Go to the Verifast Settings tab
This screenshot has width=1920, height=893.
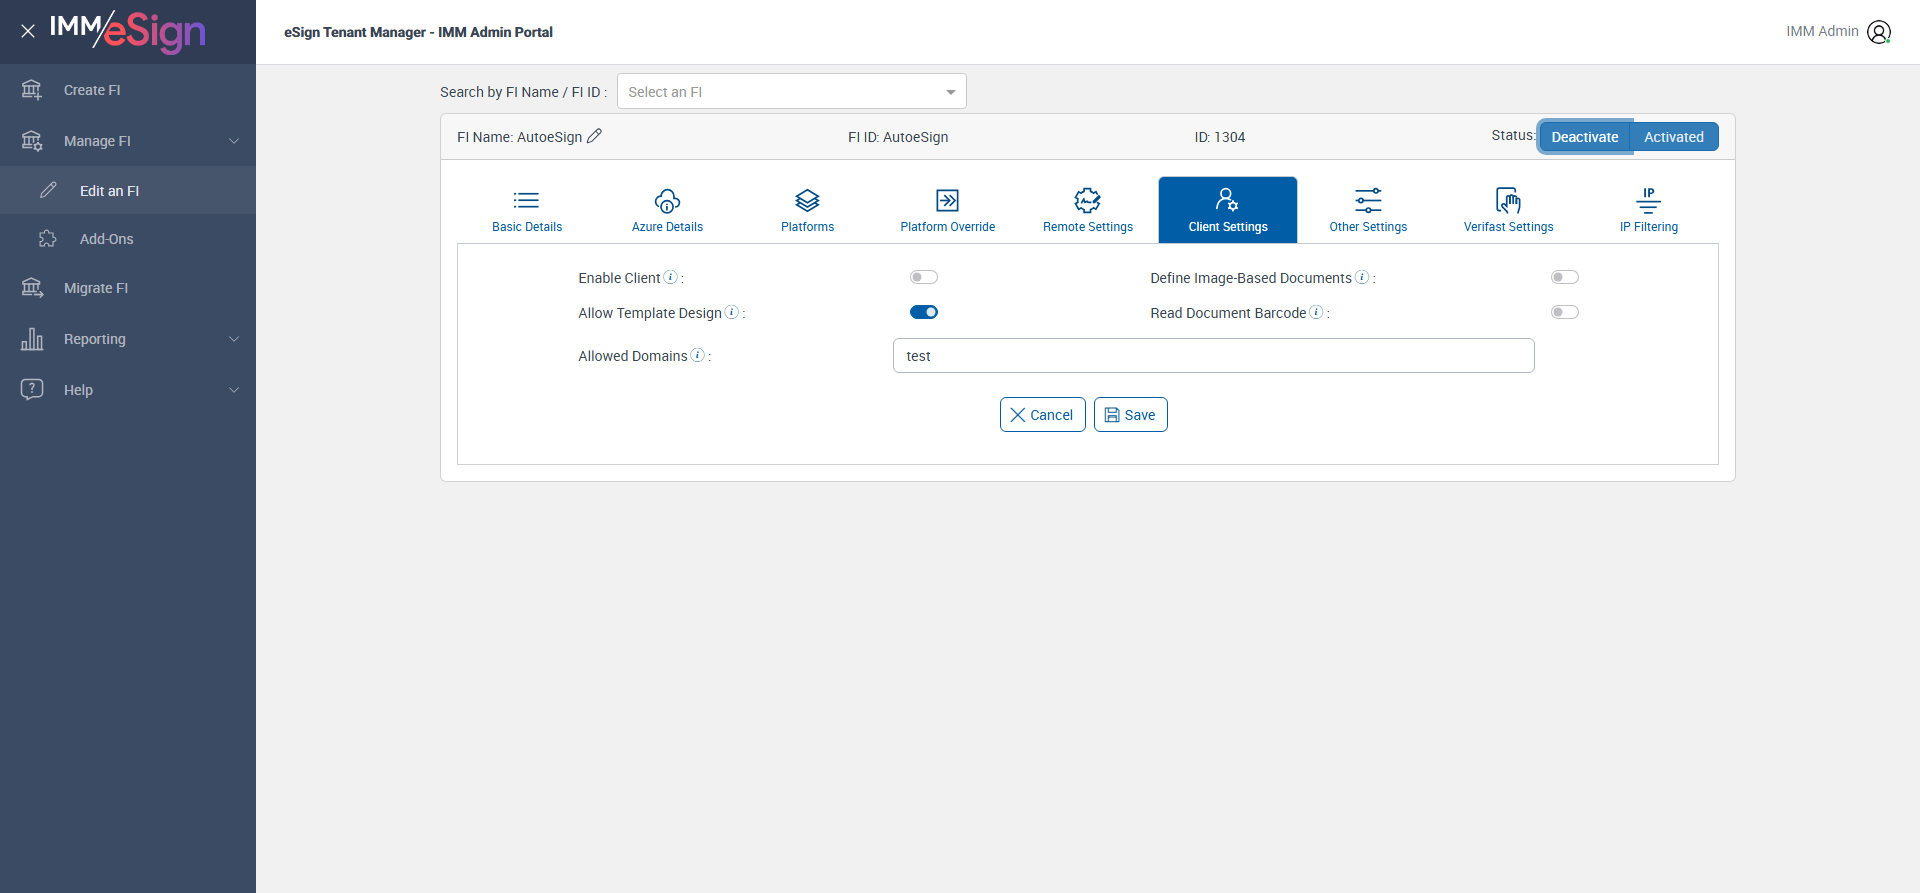coord(1508,210)
